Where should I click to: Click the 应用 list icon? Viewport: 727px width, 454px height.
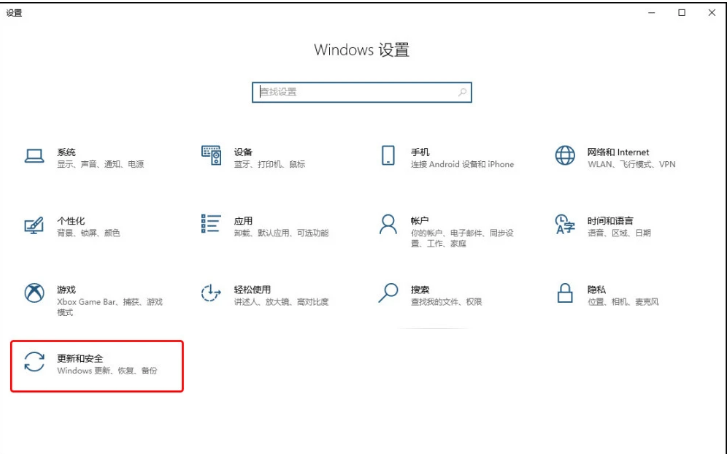[211, 224]
